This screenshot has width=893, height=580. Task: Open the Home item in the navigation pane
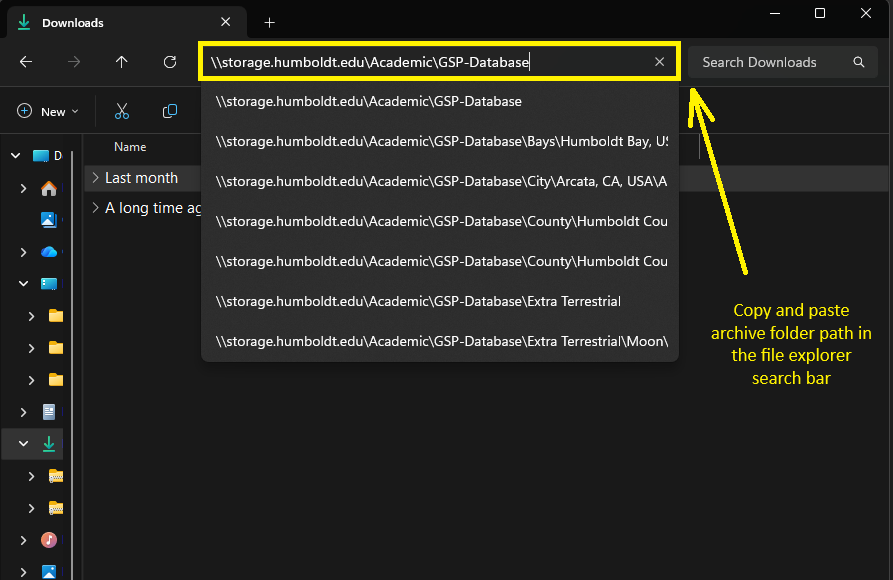[x=48, y=188]
